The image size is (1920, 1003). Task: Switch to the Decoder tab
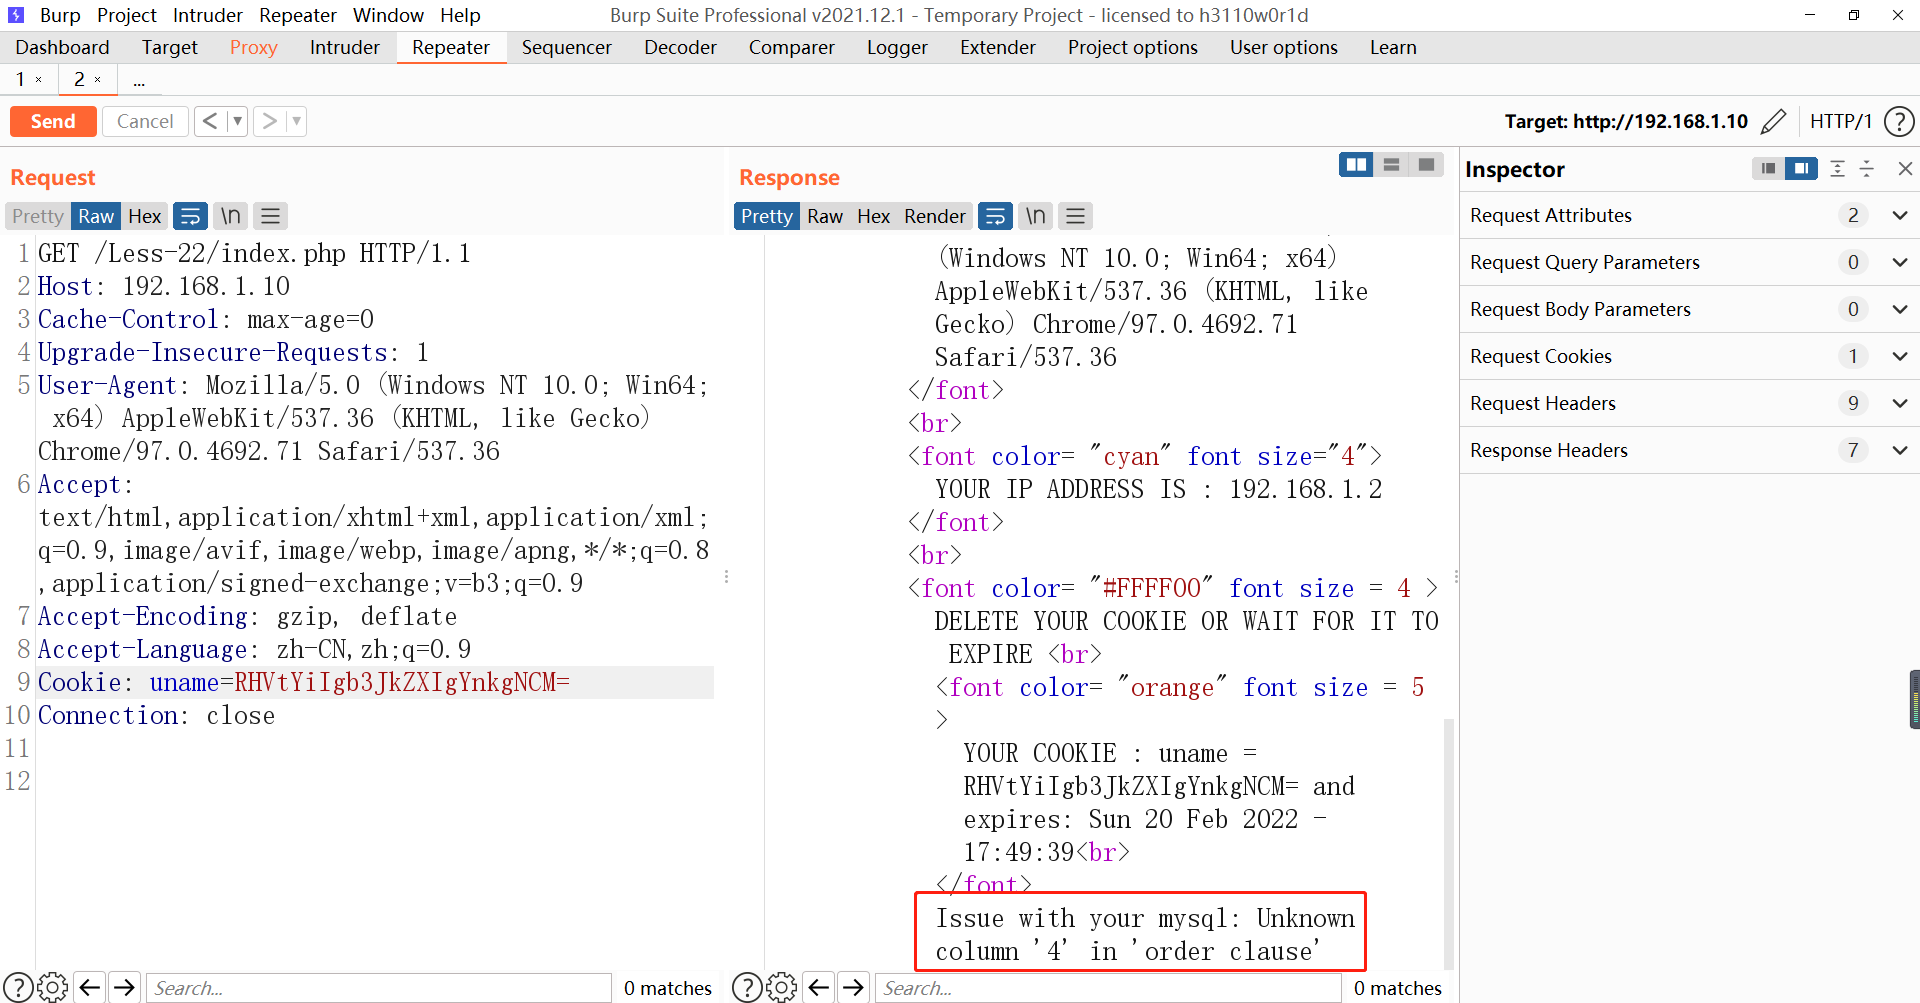[x=680, y=47]
